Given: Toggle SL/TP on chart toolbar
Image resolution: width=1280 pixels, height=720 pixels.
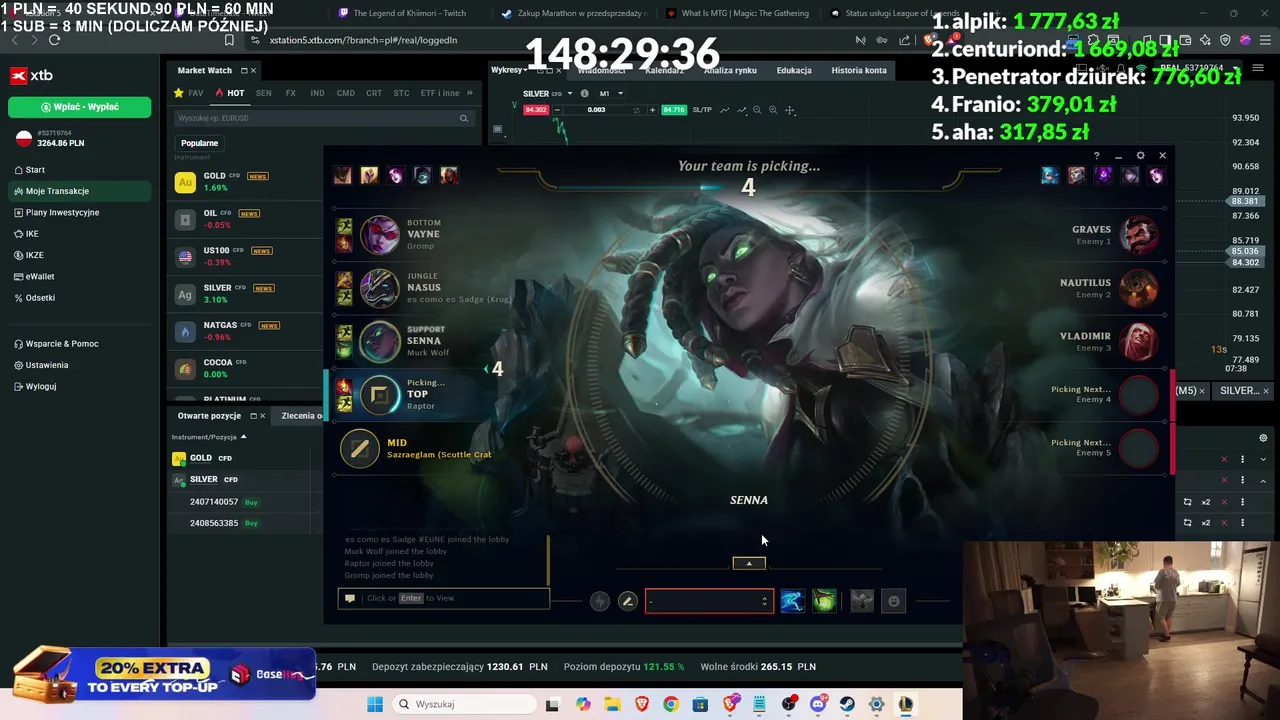Looking at the screenshot, I should 702,110.
